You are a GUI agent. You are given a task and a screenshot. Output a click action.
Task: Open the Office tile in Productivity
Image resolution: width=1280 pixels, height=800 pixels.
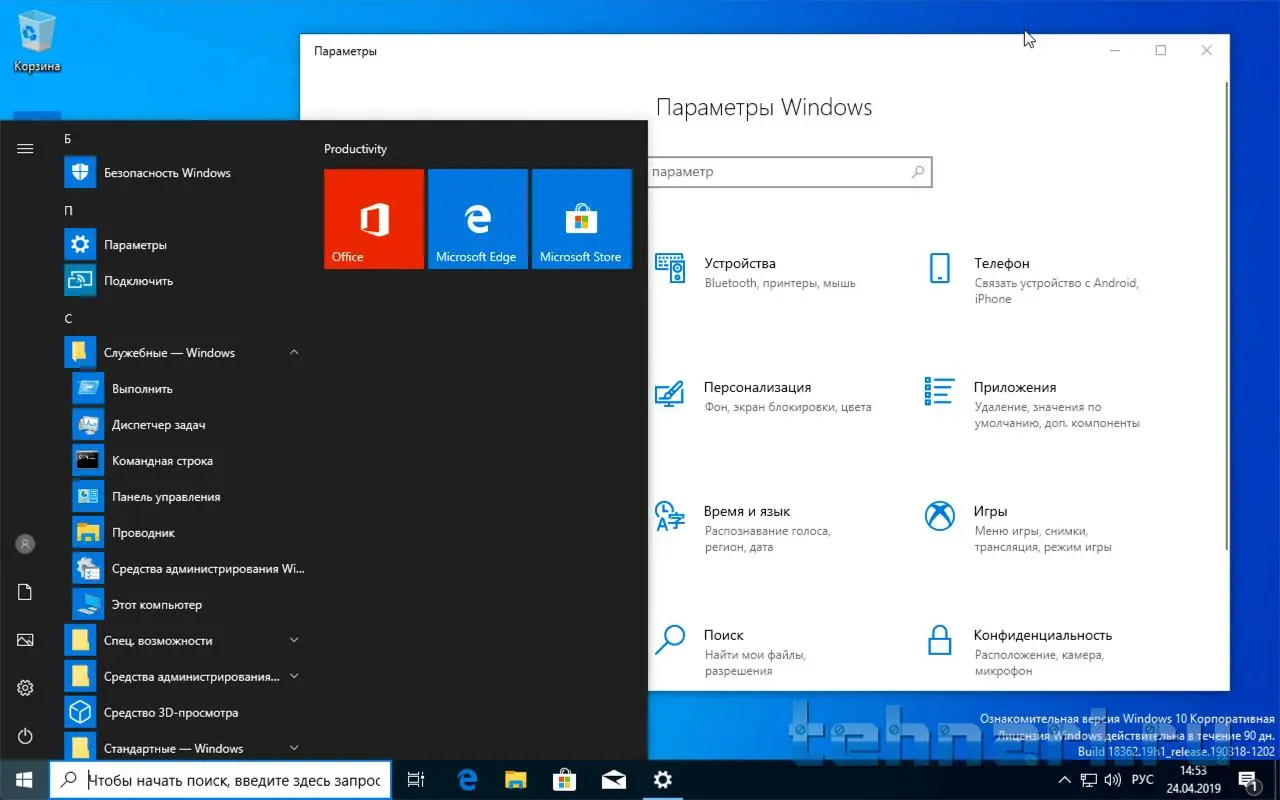(374, 219)
